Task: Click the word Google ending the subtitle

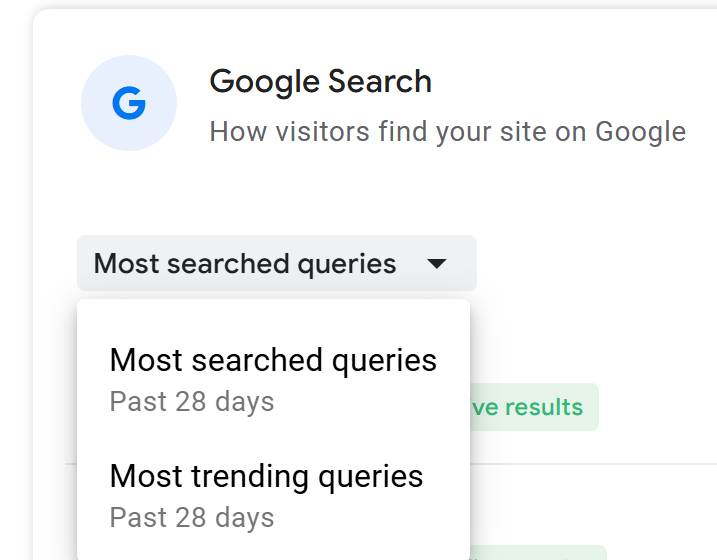Action: pos(640,131)
